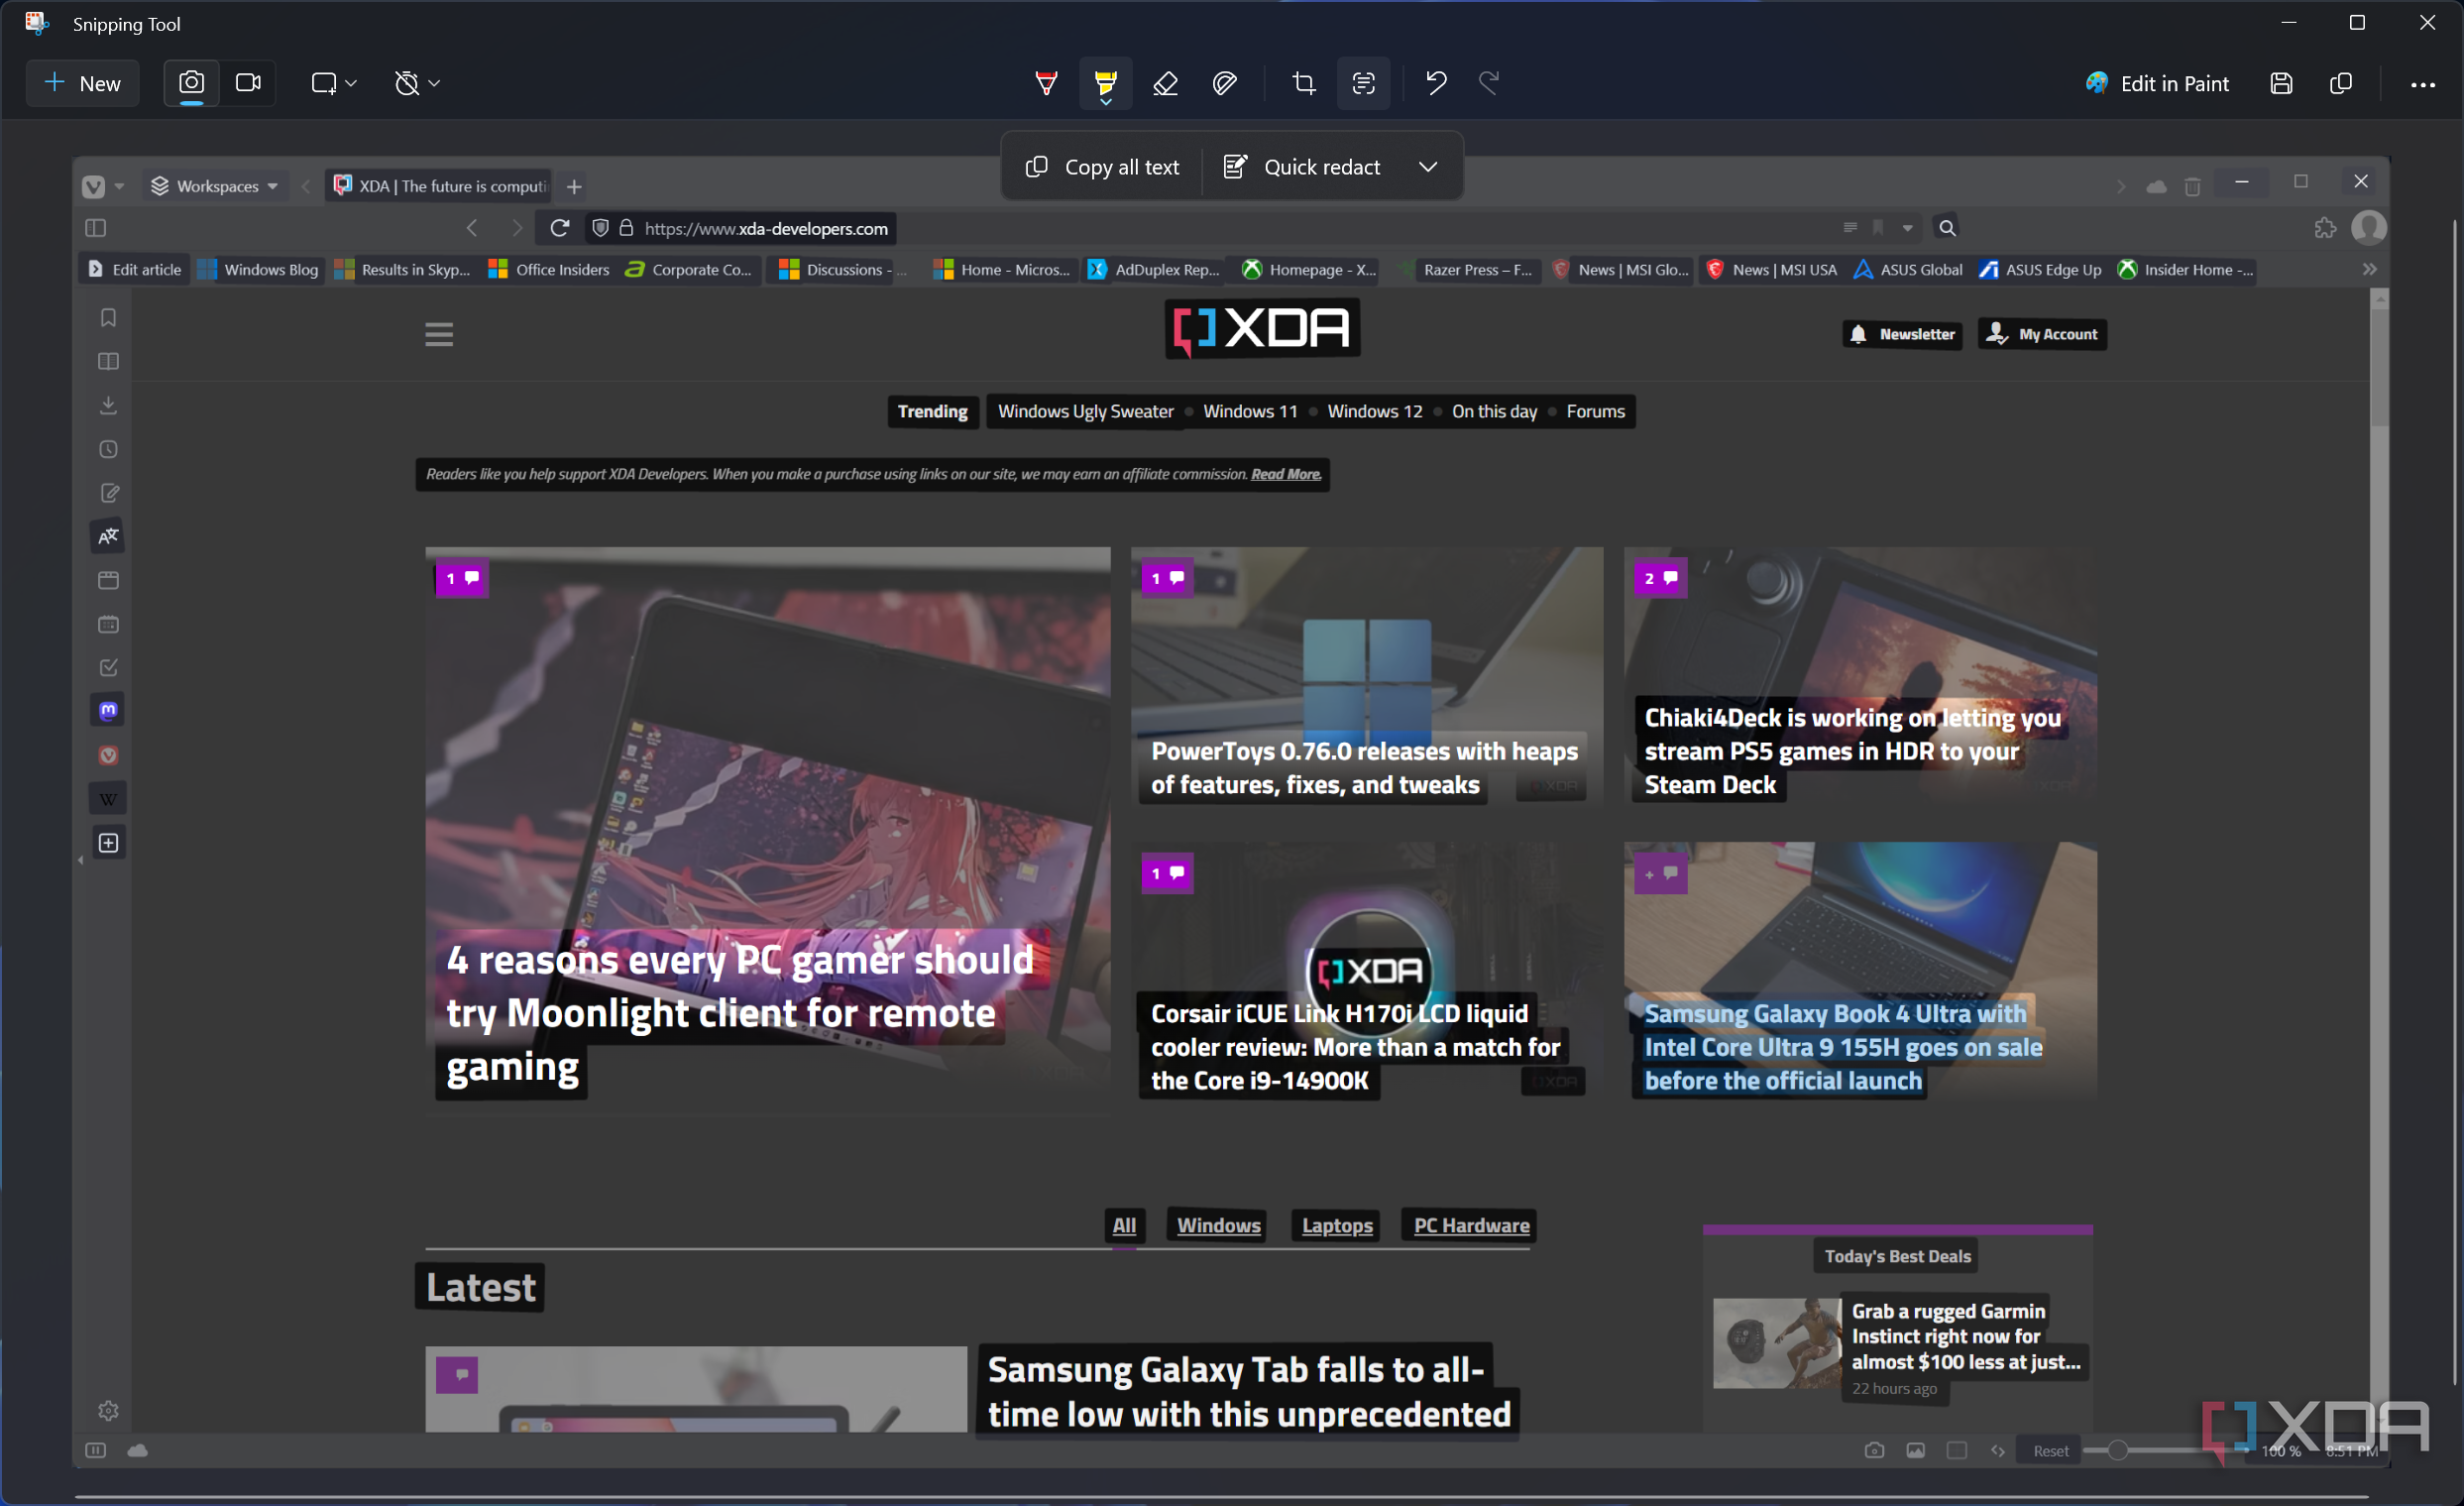Screen dimensions: 2464x1506
Task: Start a New snip
Action: (83, 83)
